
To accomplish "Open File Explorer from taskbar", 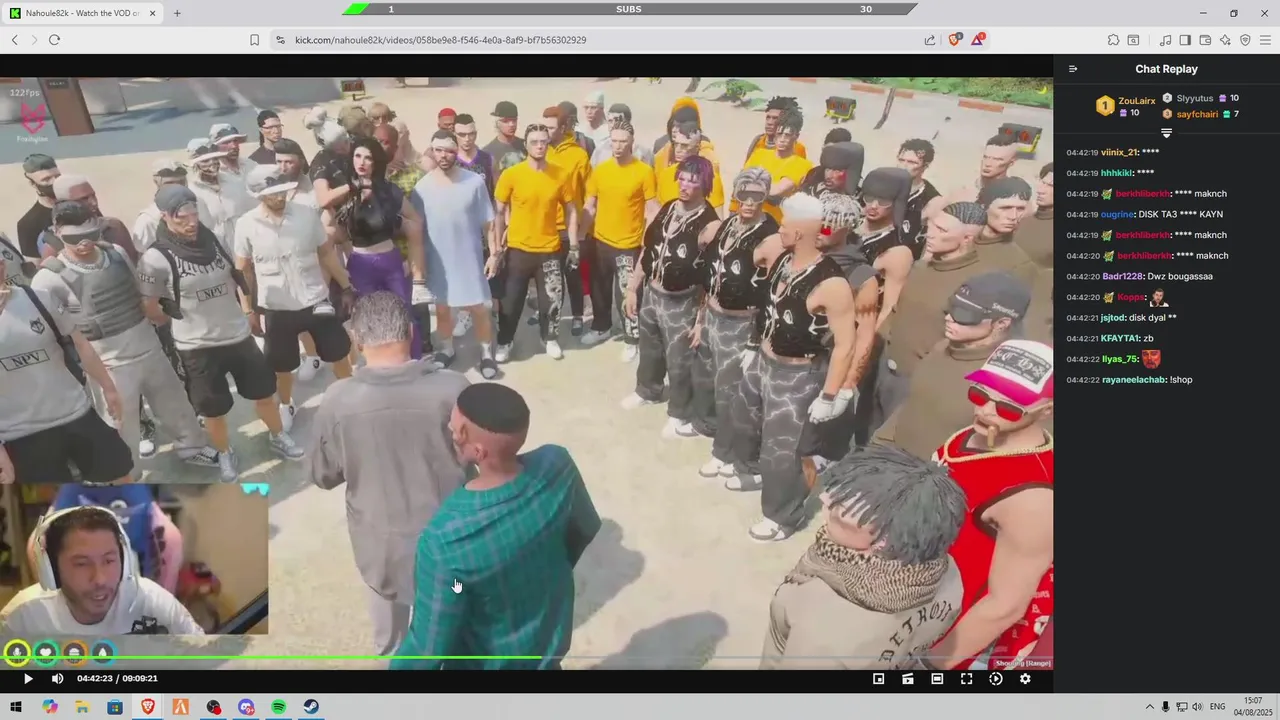I will (82, 707).
